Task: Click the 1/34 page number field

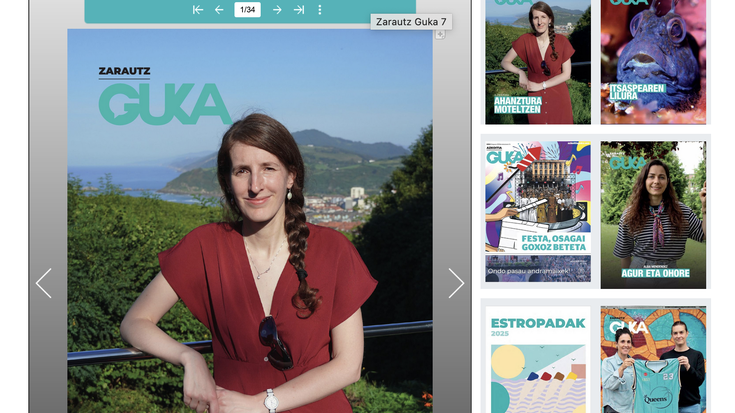Action: point(247,10)
